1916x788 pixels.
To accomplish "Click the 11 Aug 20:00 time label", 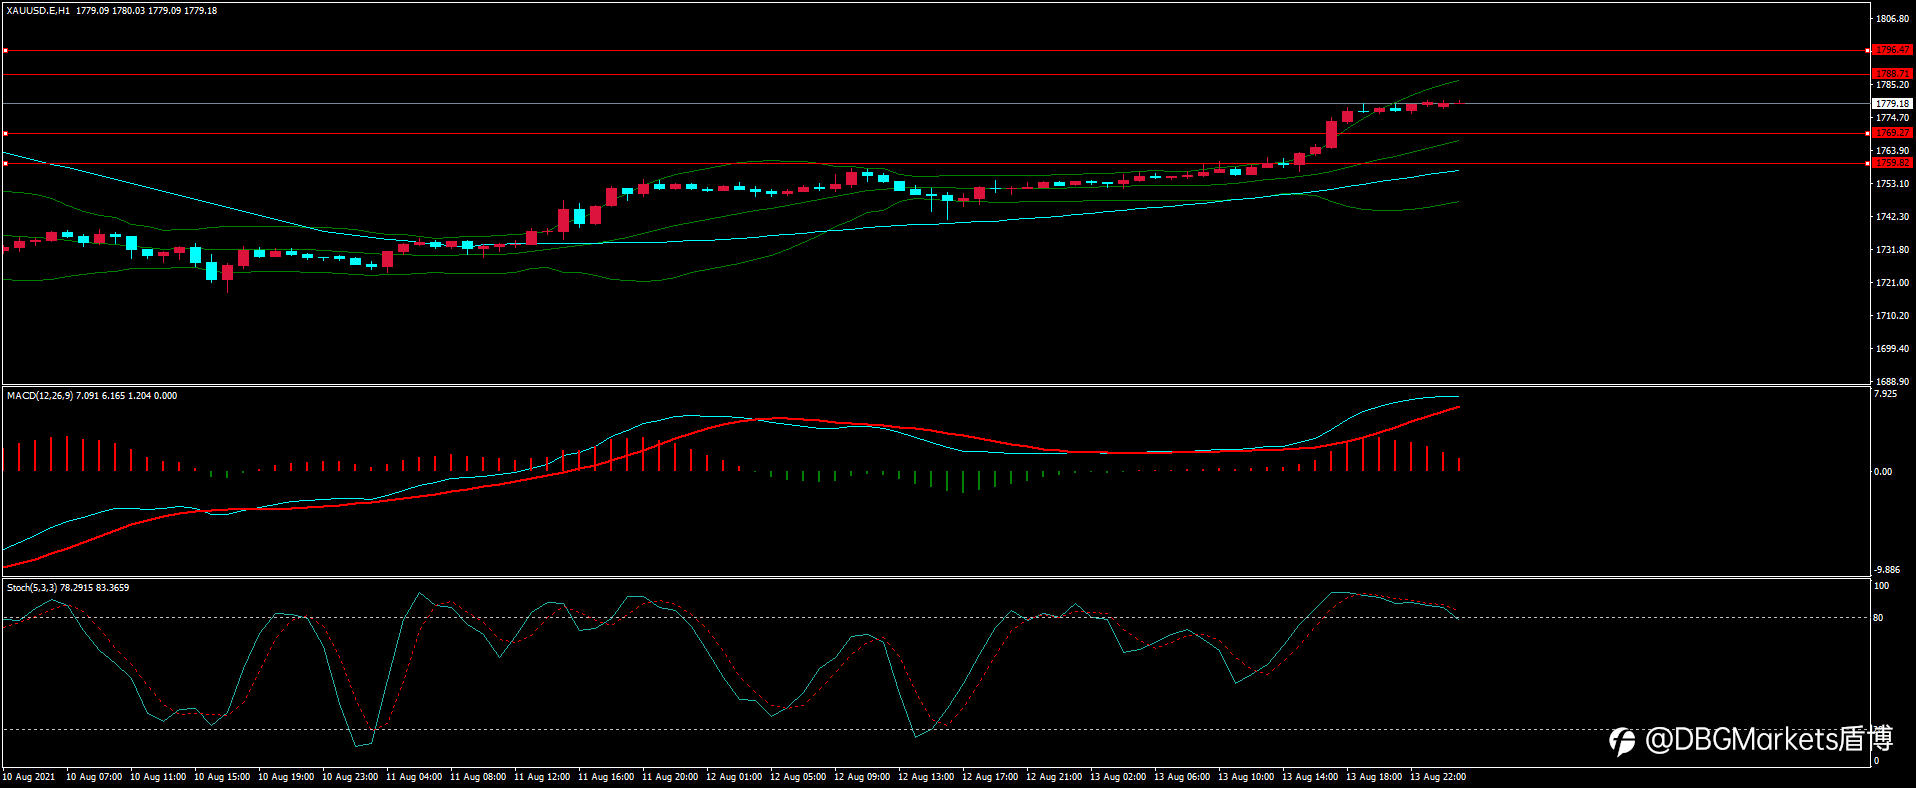I will tap(670, 777).
